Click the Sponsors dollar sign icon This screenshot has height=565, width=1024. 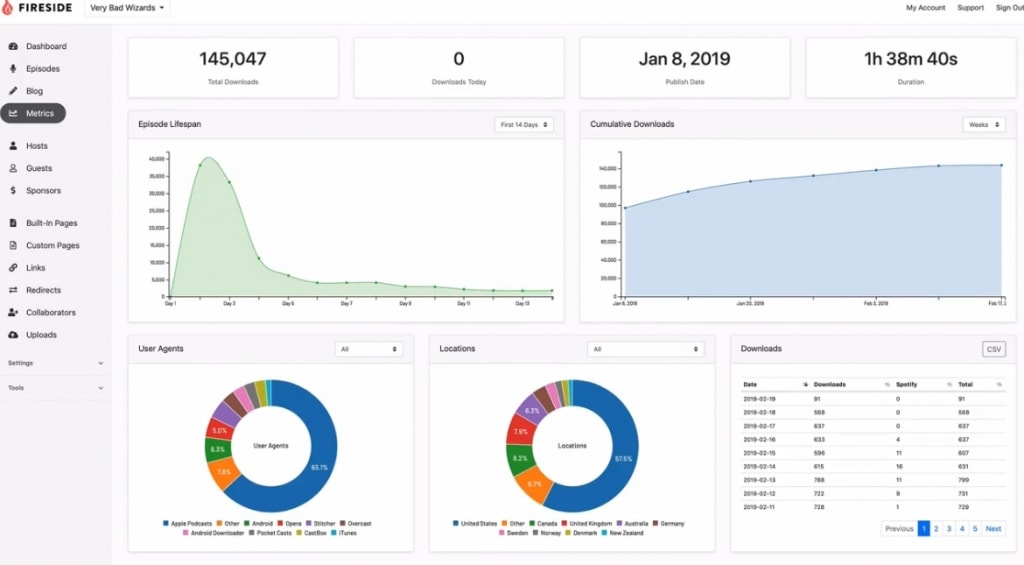point(13,191)
